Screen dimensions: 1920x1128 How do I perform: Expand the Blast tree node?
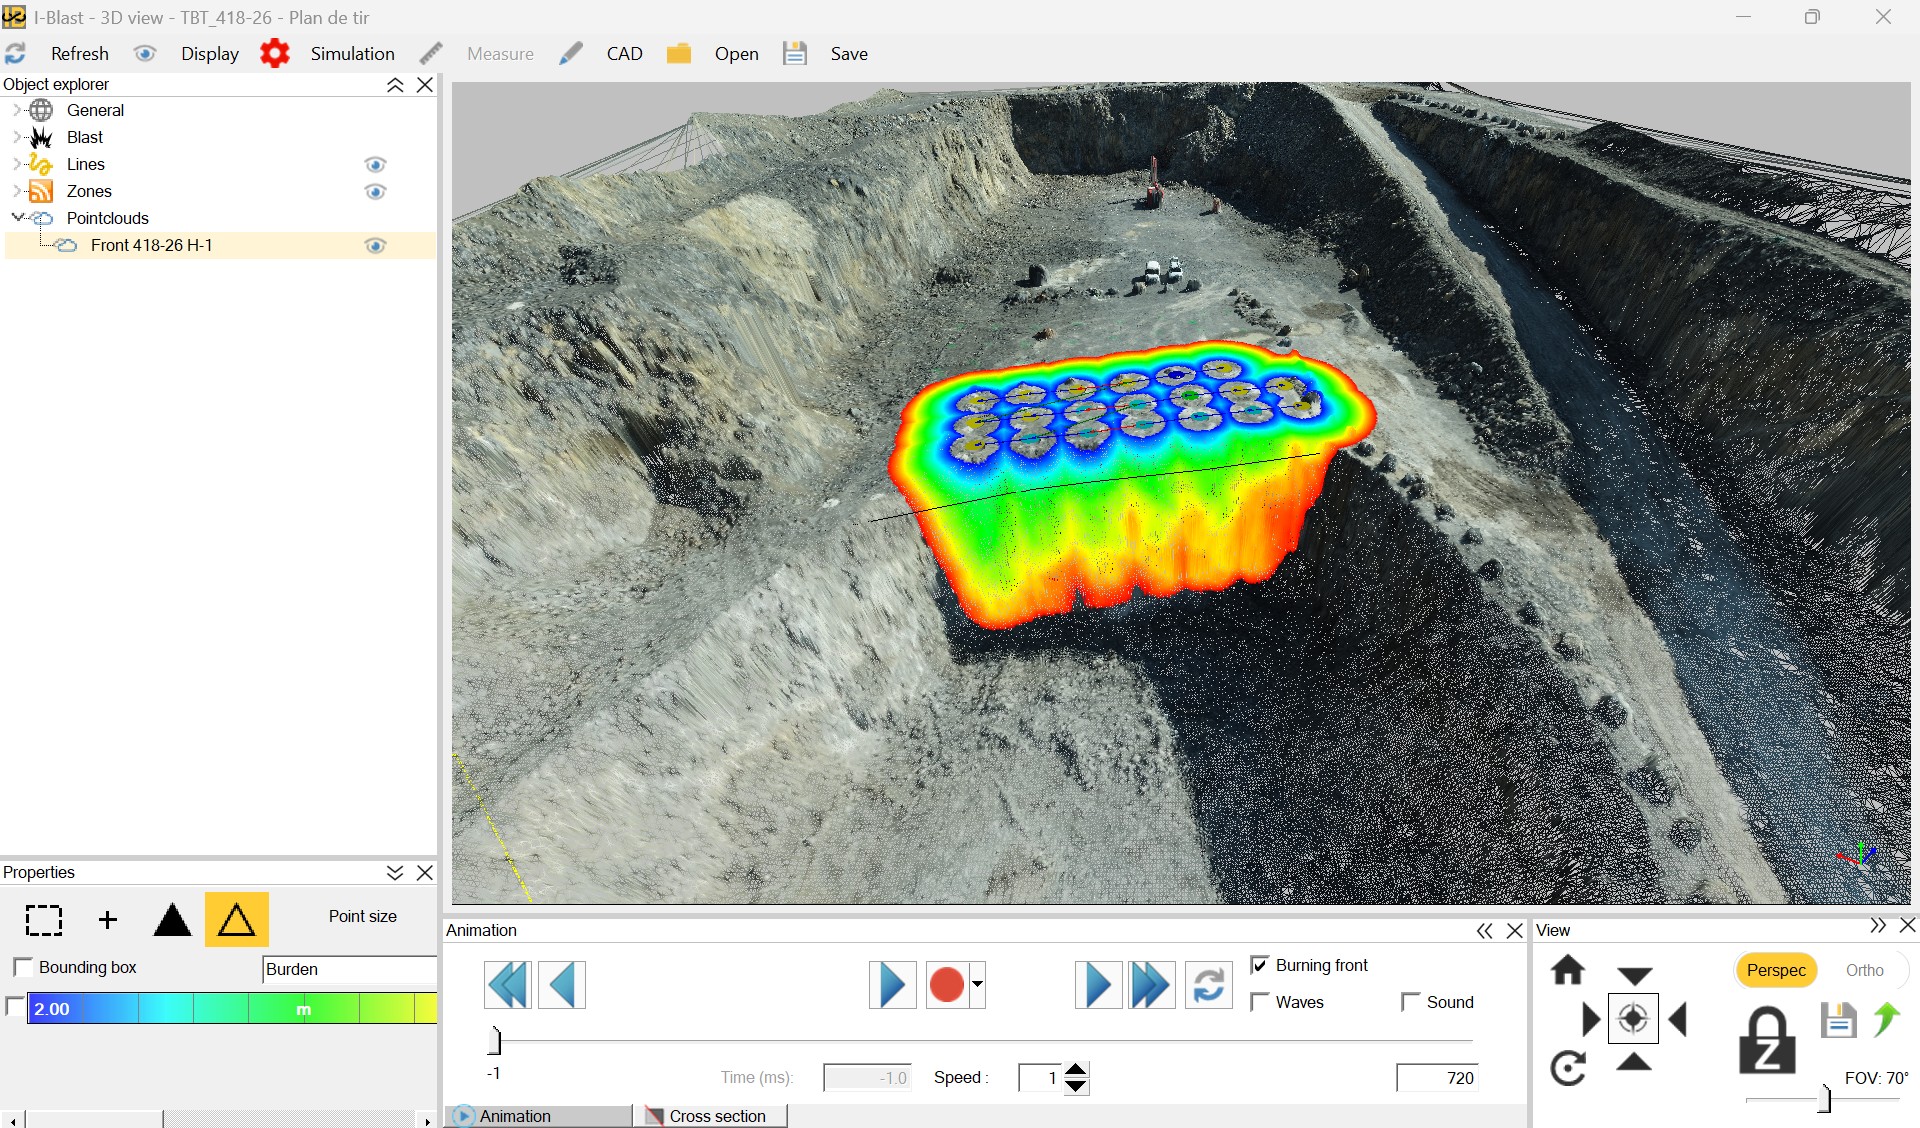(x=16, y=137)
